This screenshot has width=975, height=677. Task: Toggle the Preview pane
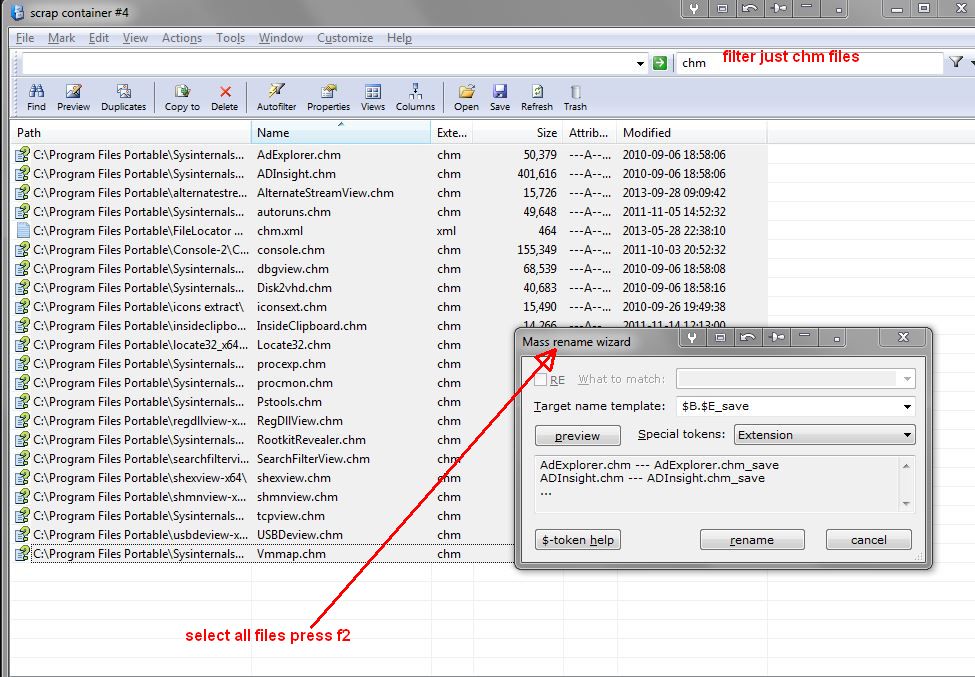tap(73, 98)
